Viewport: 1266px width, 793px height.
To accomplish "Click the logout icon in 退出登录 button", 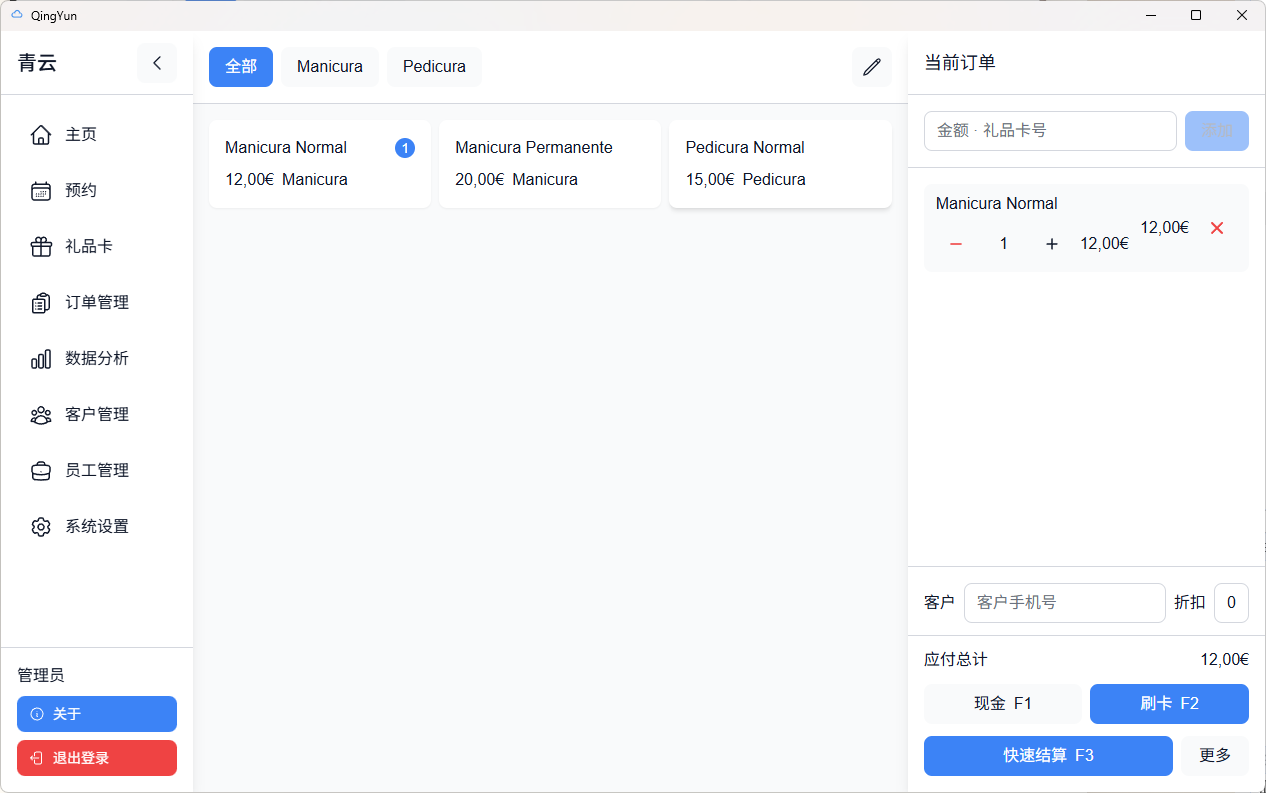I will point(37,758).
